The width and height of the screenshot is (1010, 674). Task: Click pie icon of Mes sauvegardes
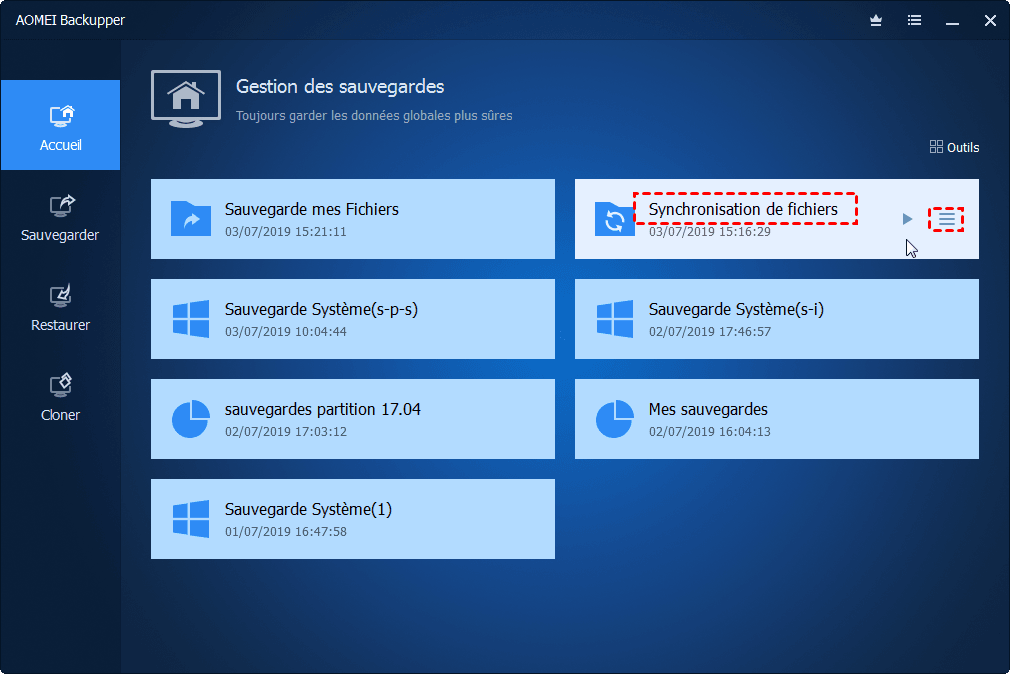point(615,419)
